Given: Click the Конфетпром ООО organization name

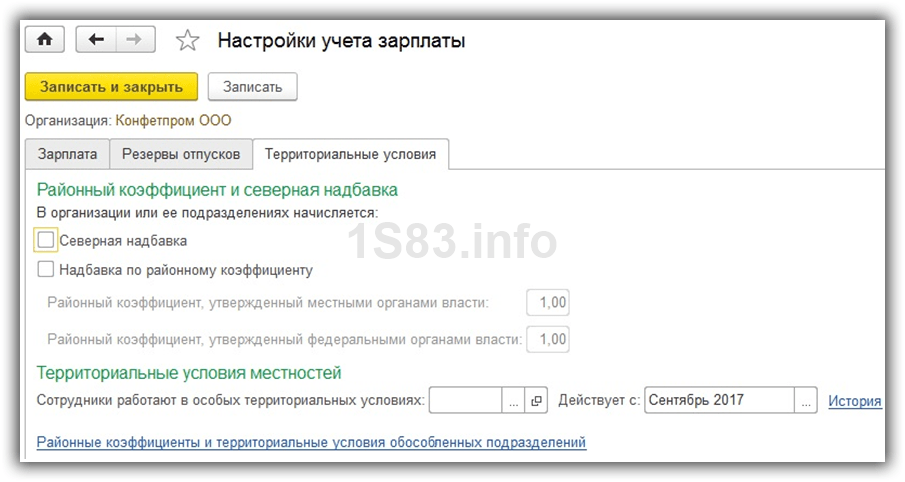Looking at the screenshot, I should (173, 121).
